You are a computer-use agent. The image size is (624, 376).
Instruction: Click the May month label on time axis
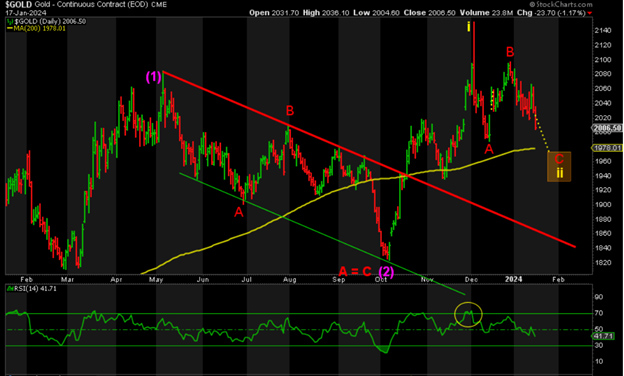(156, 280)
